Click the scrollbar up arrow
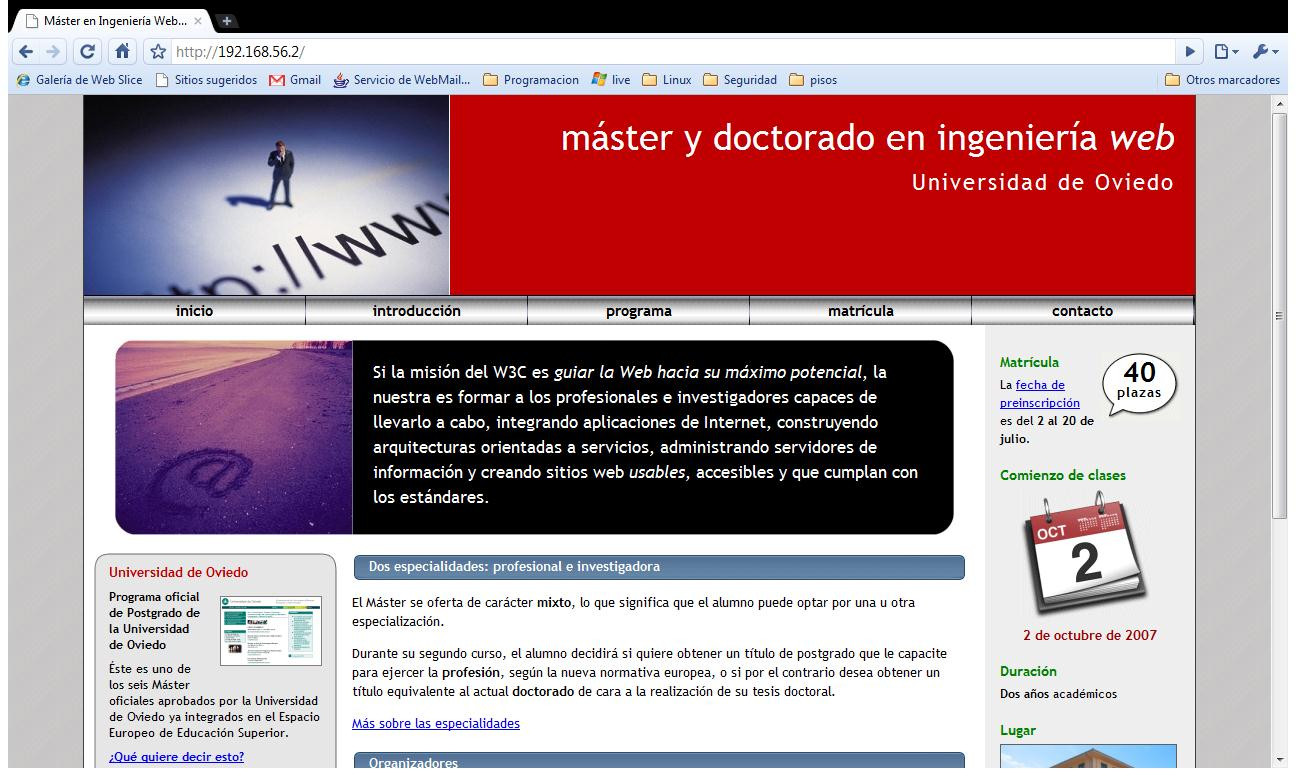1296x776 pixels. [x=1279, y=103]
